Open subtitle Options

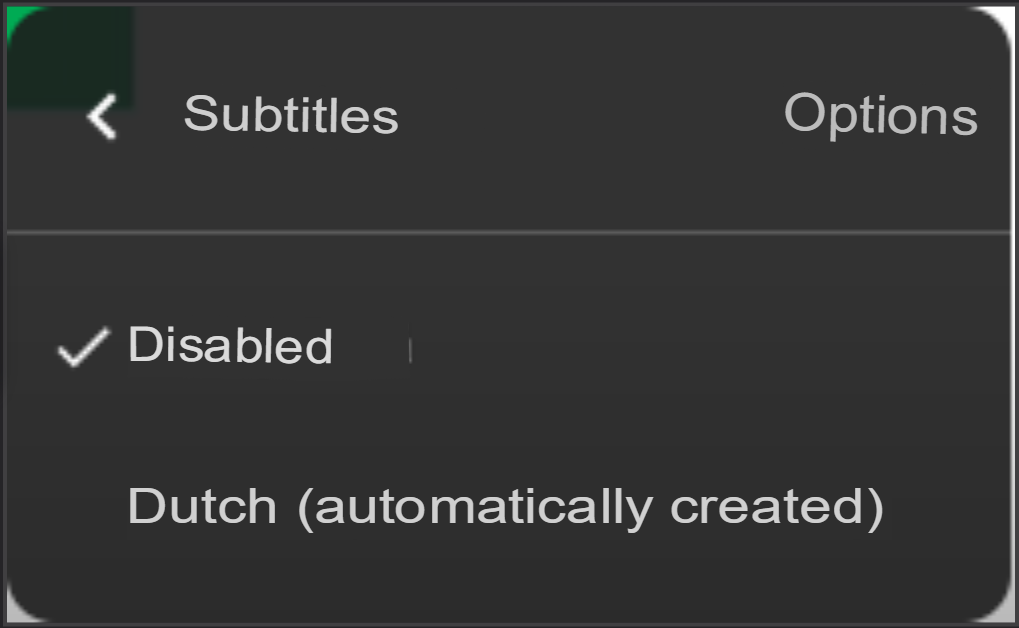tap(880, 115)
